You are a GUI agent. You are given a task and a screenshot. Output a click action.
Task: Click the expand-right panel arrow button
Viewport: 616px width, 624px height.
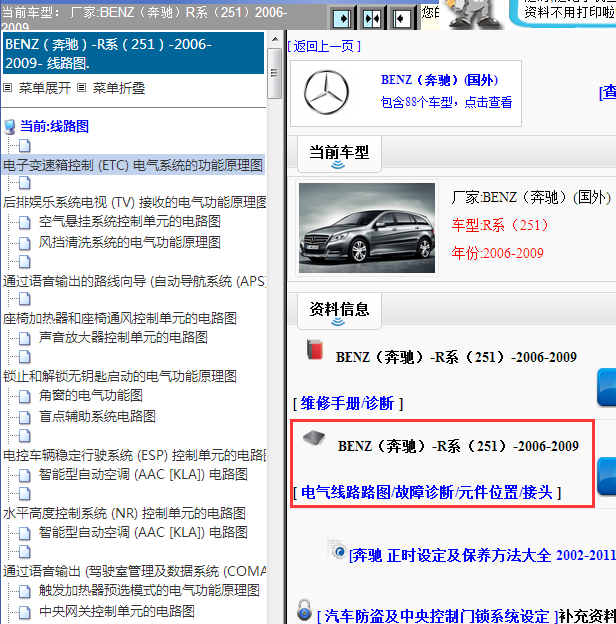point(341,18)
